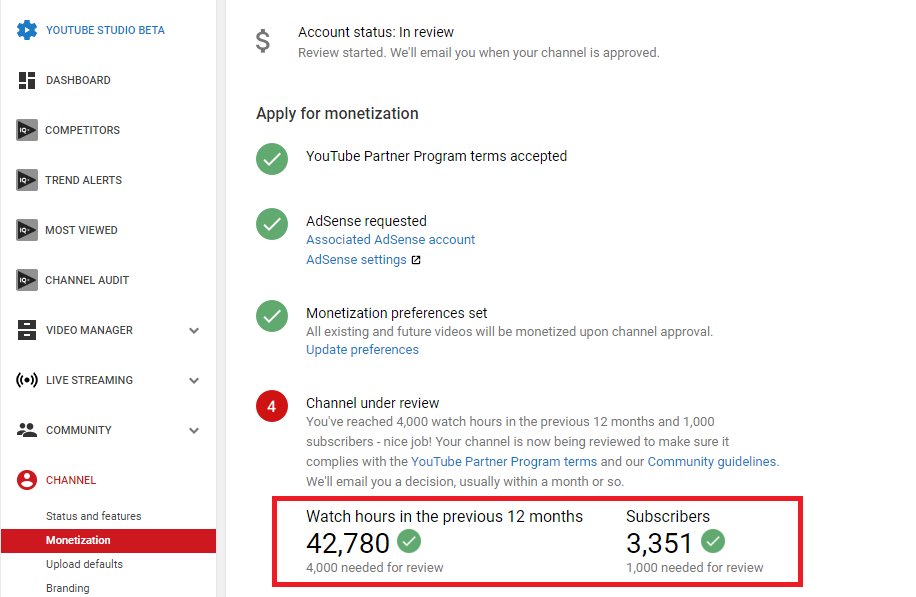Click the red Channel person icon

tap(27, 480)
